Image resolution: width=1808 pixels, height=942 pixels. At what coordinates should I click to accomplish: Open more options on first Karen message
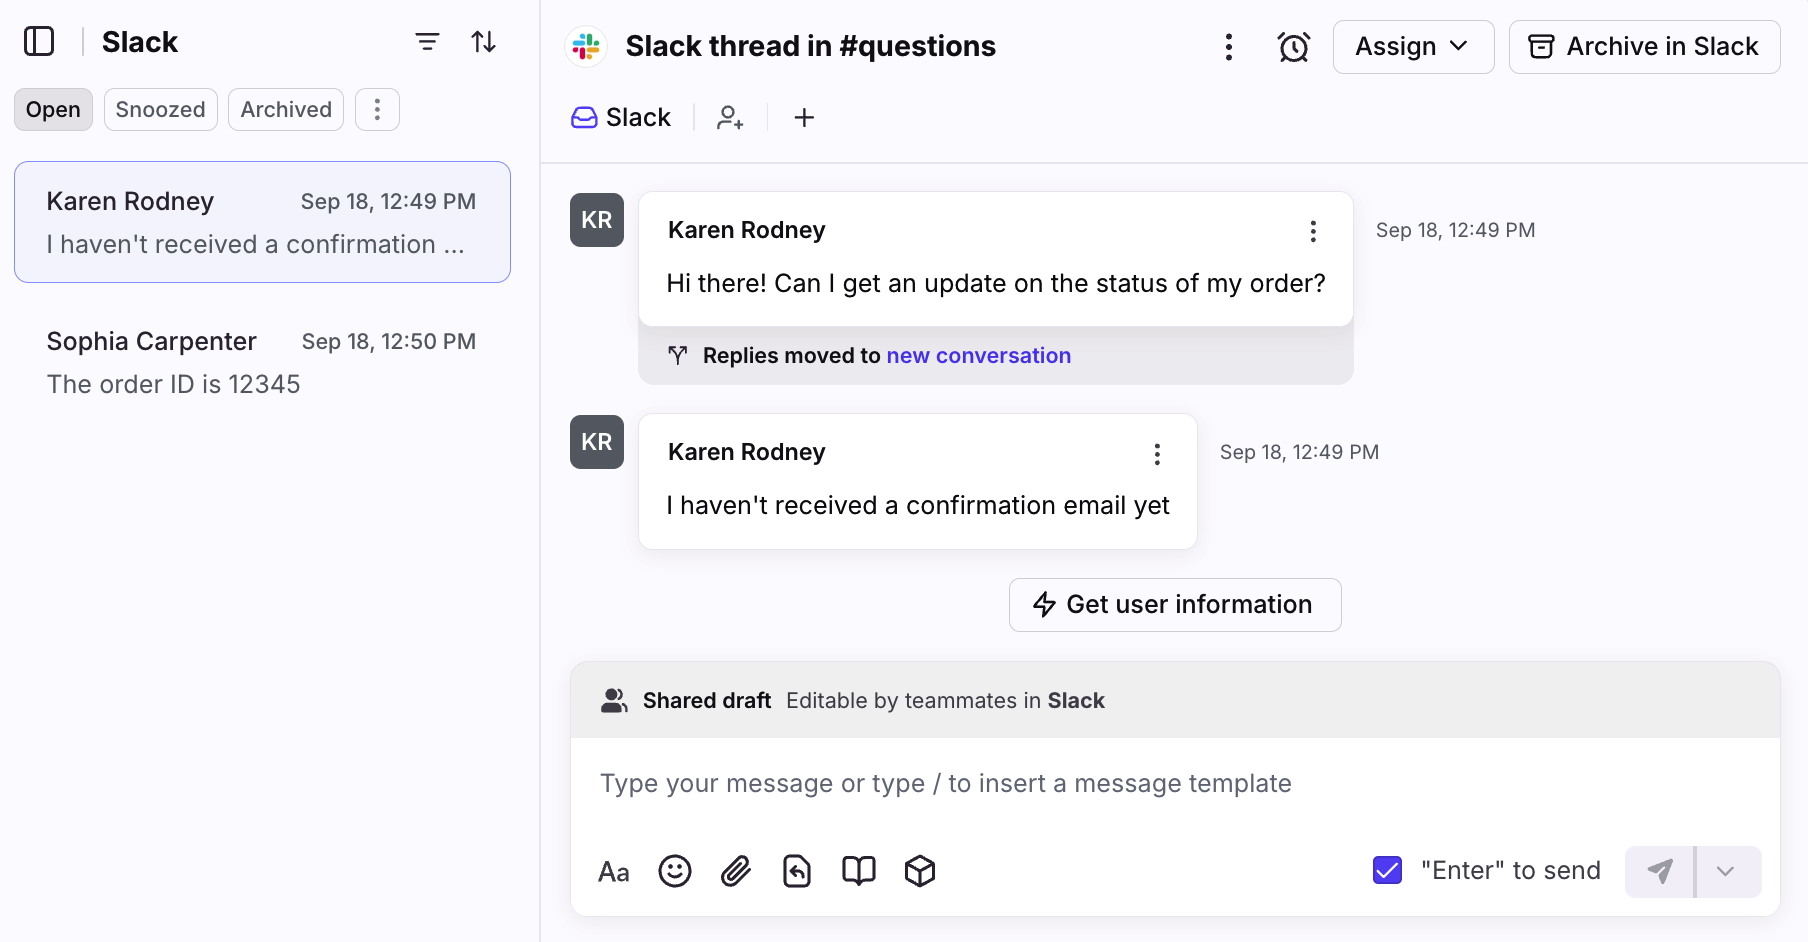coord(1313,231)
